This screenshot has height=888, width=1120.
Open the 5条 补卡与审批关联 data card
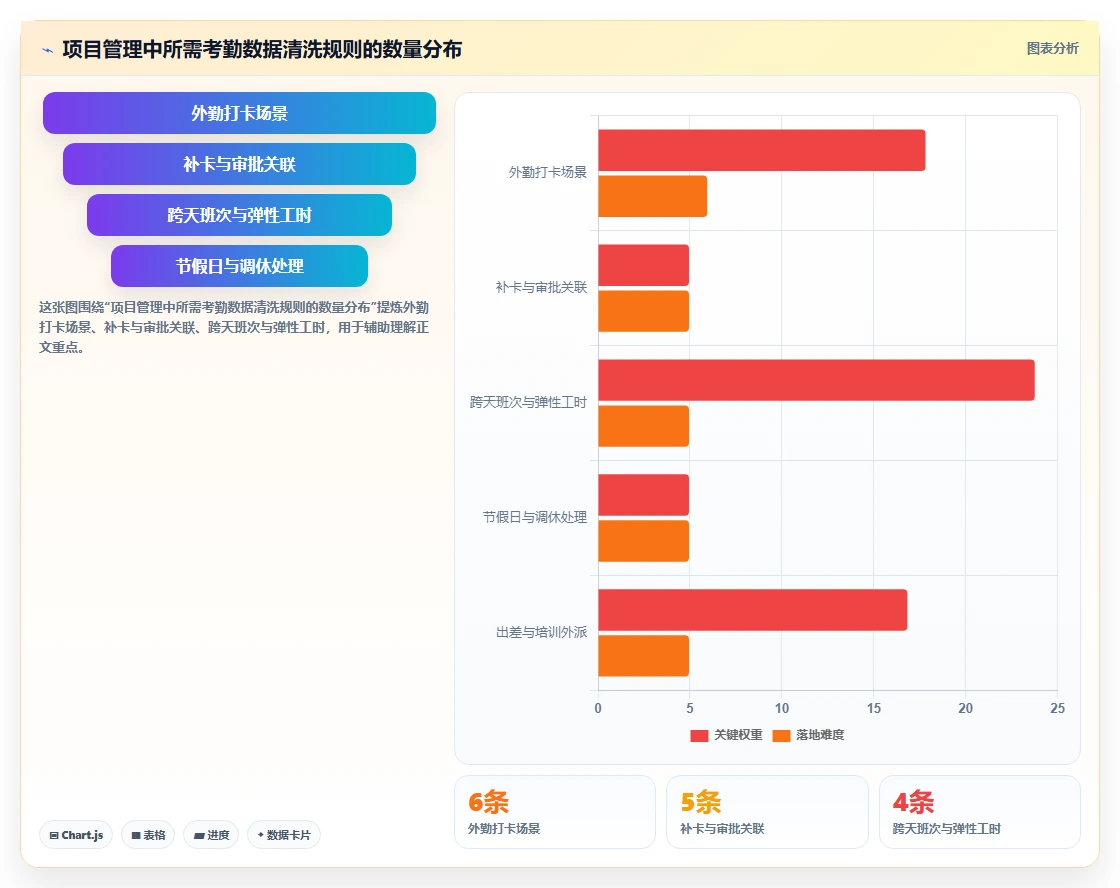point(767,812)
